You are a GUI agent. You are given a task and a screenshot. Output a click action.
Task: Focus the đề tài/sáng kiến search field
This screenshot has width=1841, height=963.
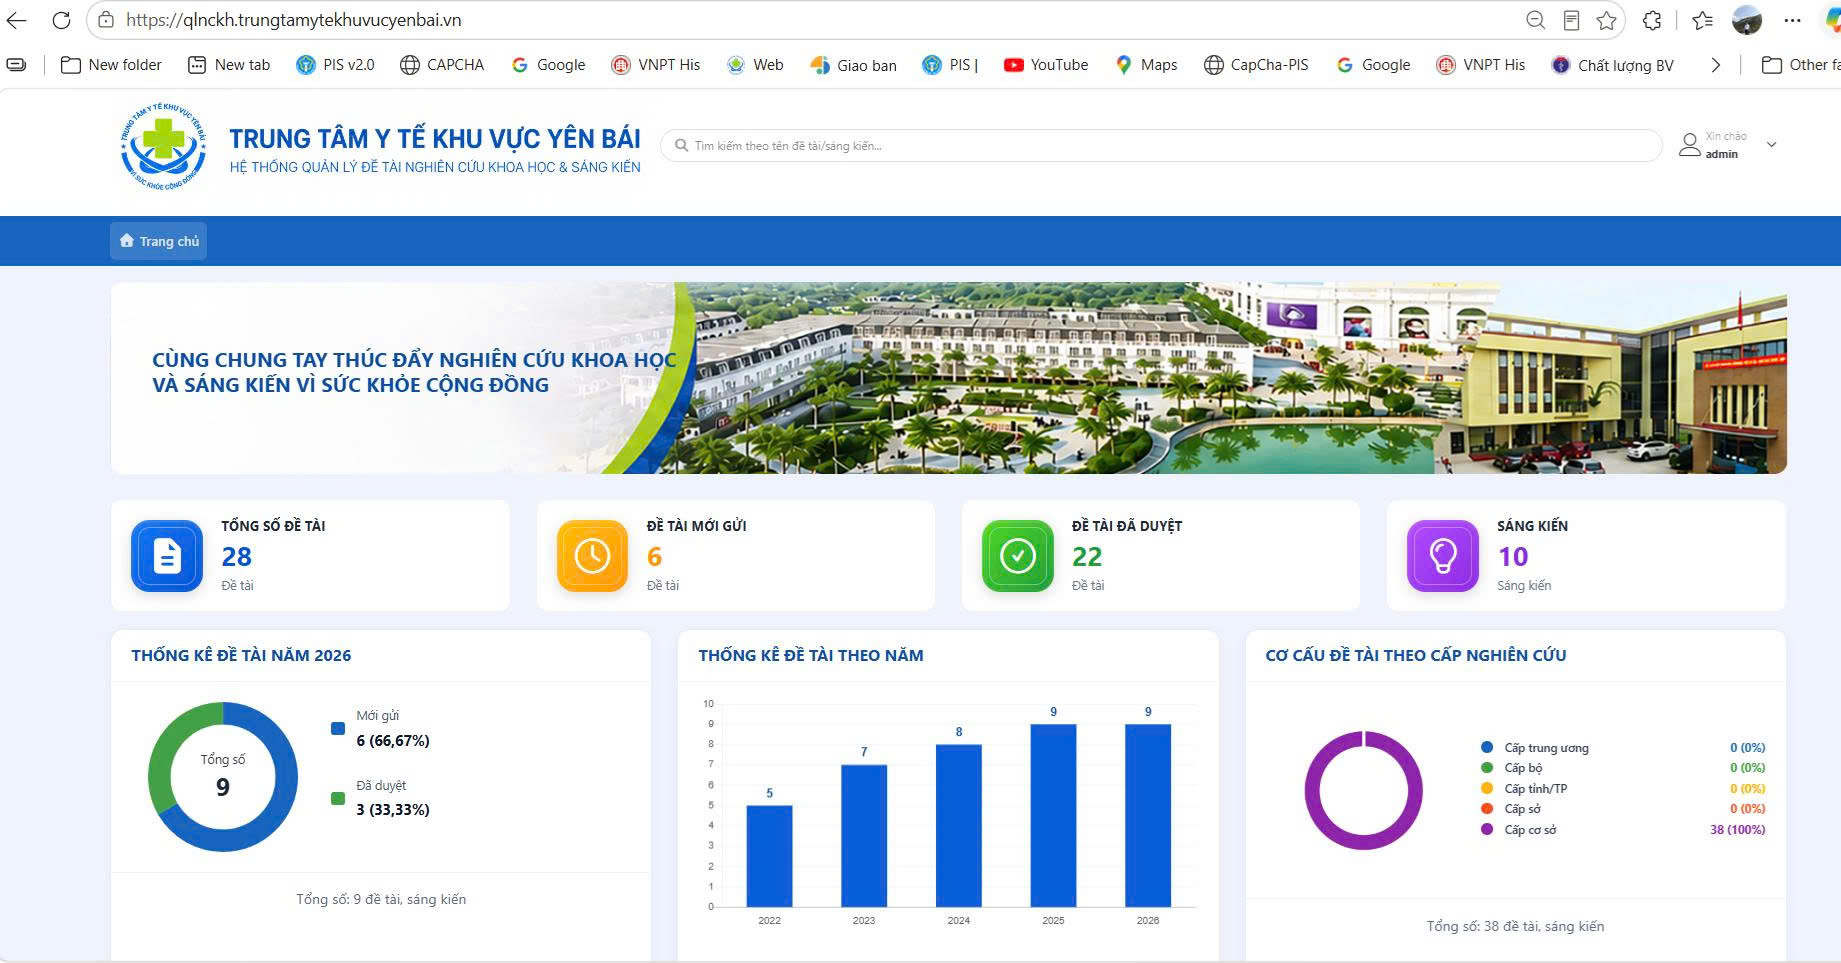[1161, 146]
